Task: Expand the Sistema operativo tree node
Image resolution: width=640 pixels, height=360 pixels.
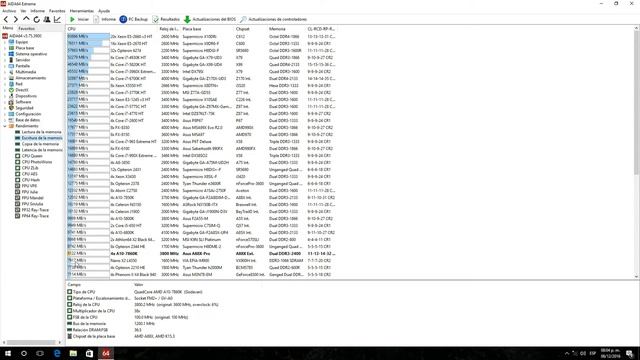Action: [x=5, y=54]
